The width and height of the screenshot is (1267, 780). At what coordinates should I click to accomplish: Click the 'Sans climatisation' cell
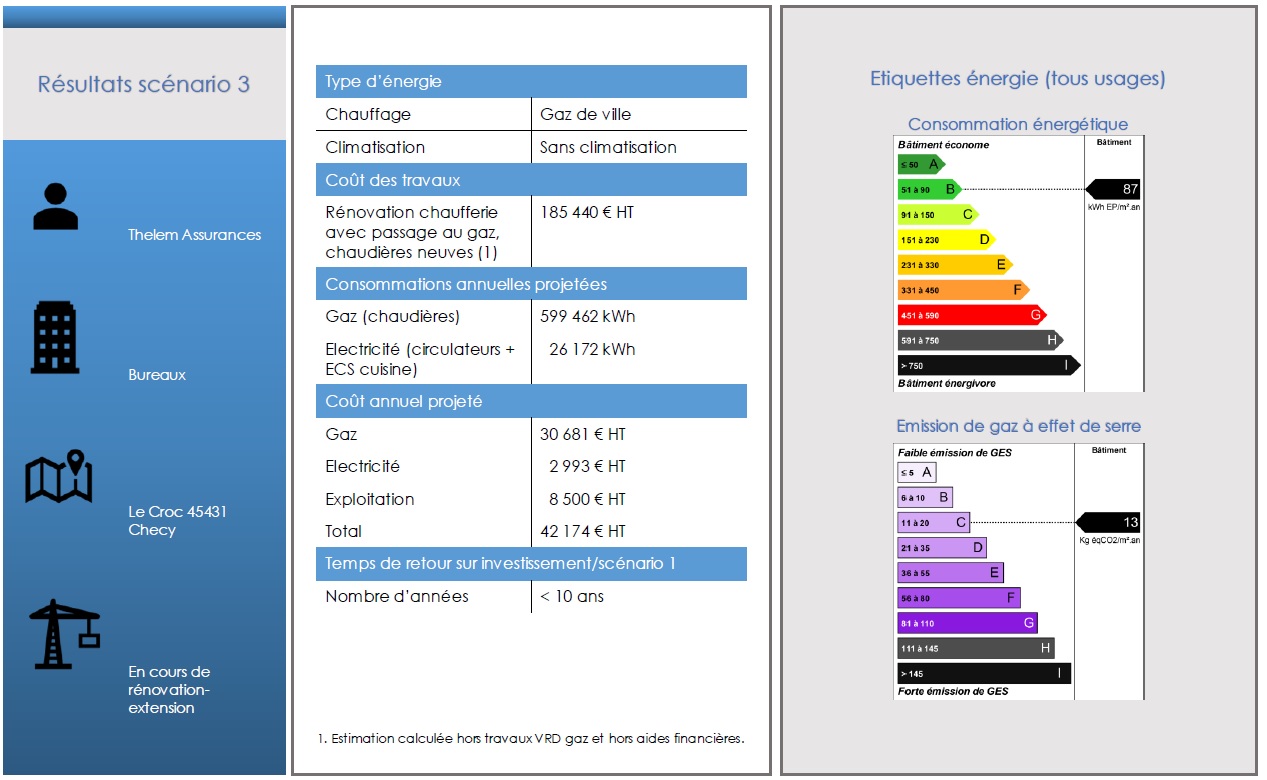coord(608,147)
